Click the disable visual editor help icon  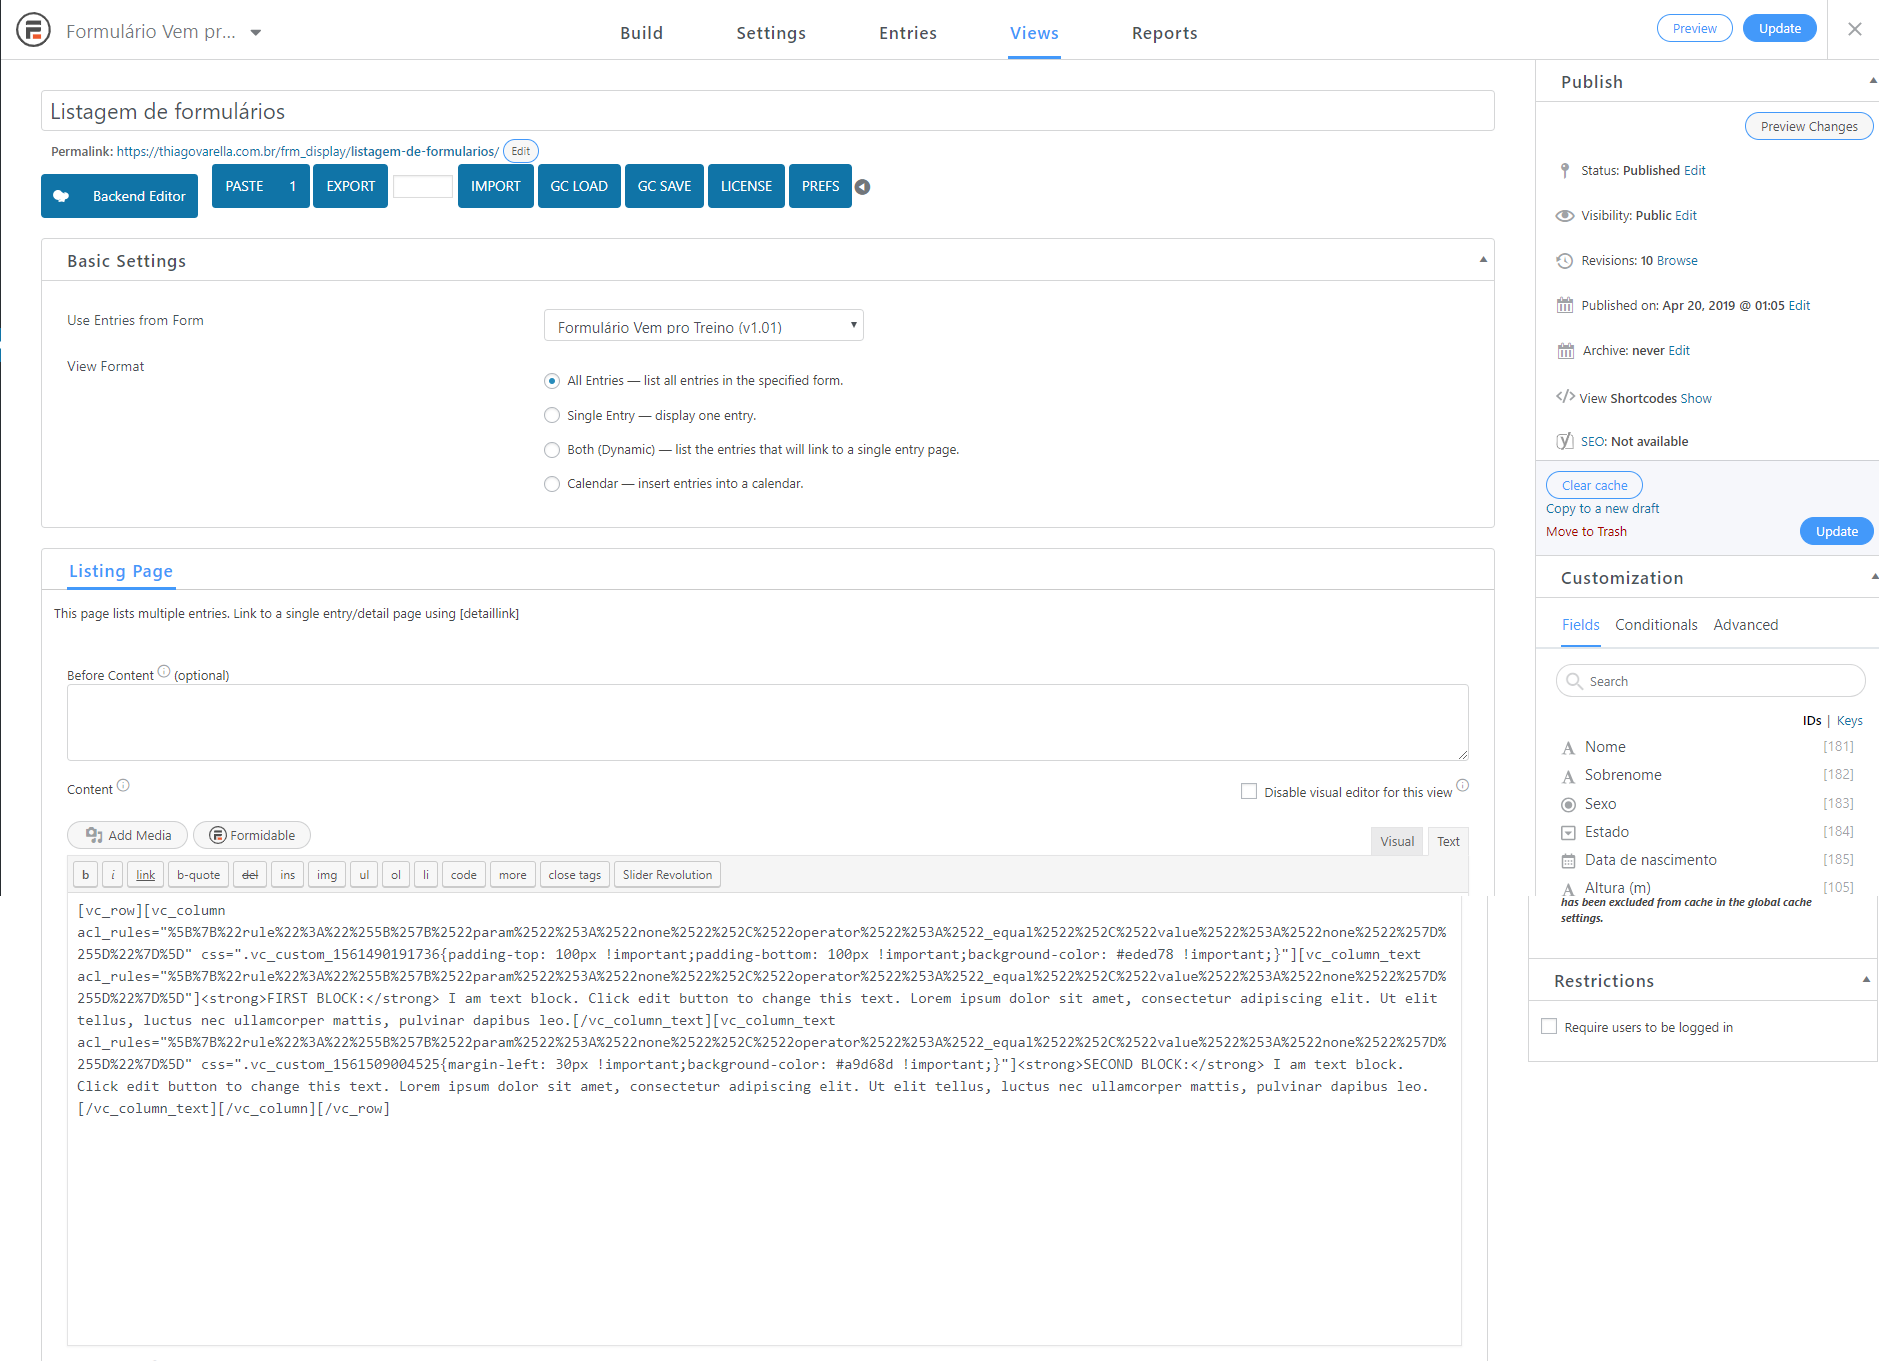pyautogui.click(x=1462, y=786)
